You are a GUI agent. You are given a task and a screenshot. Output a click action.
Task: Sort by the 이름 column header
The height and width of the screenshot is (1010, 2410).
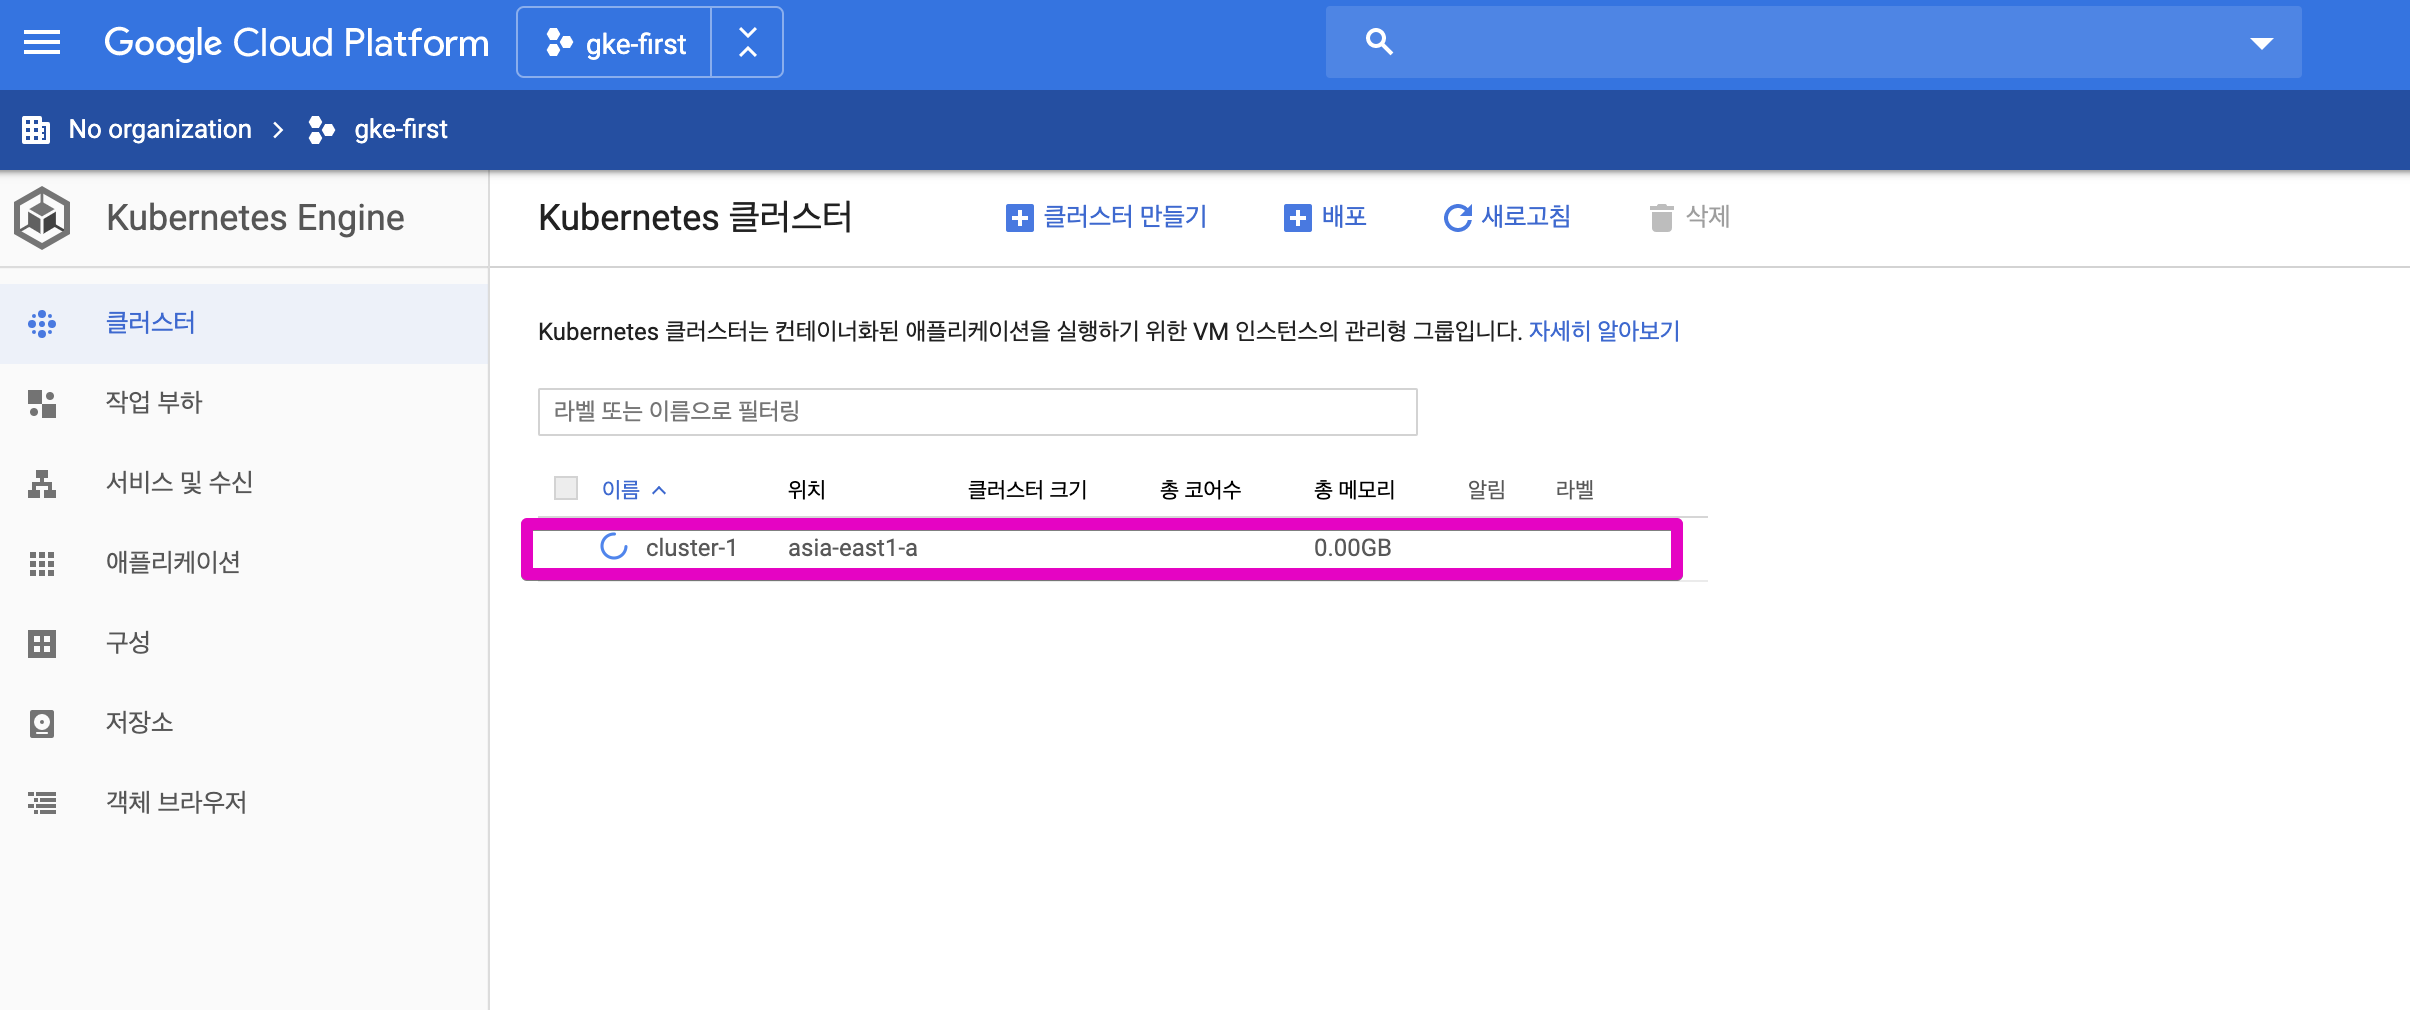pos(620,490)
